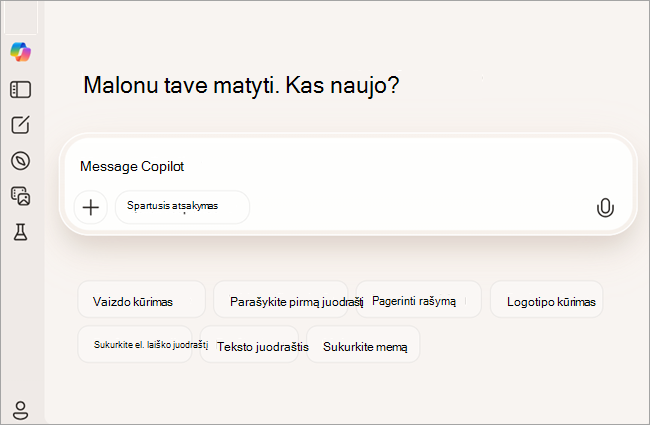Toggle the sidebar panel icon
Screen dimensions: 650x425
tap(20, 89)
